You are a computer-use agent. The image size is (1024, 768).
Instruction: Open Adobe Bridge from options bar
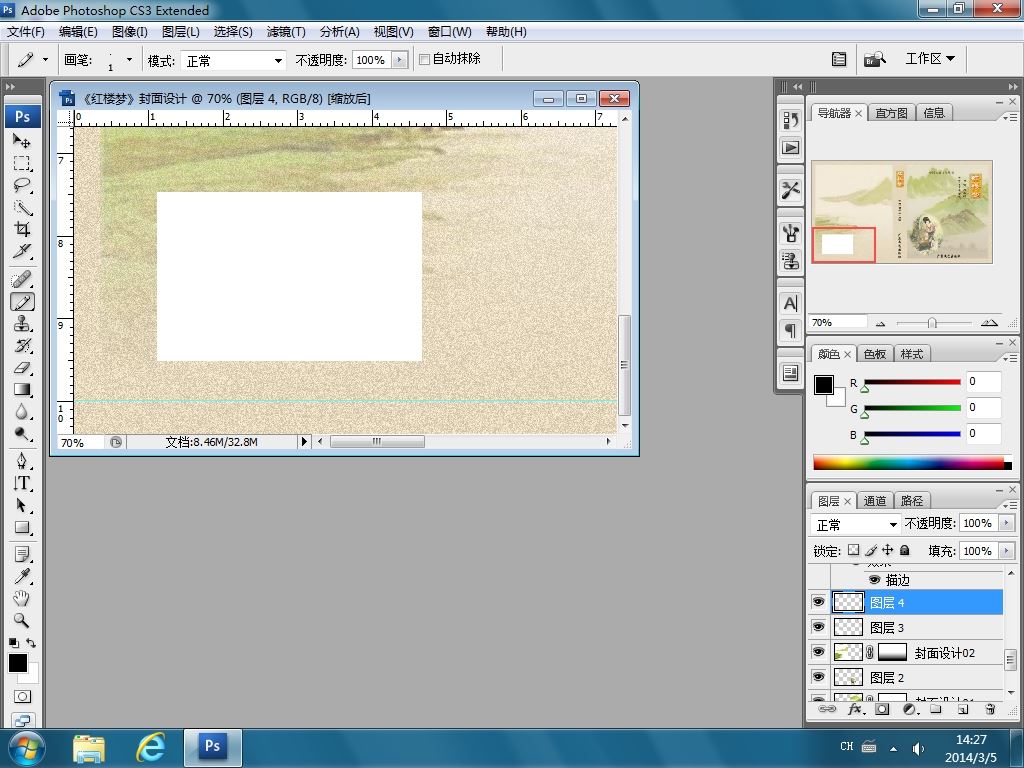874,59
